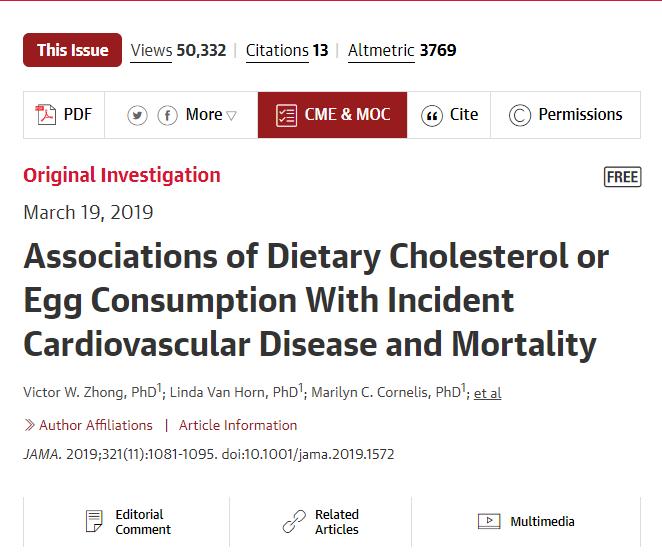This screenshot has width=662, height=556.
Task: Open the This Issue tab
Action: (72, 50)
